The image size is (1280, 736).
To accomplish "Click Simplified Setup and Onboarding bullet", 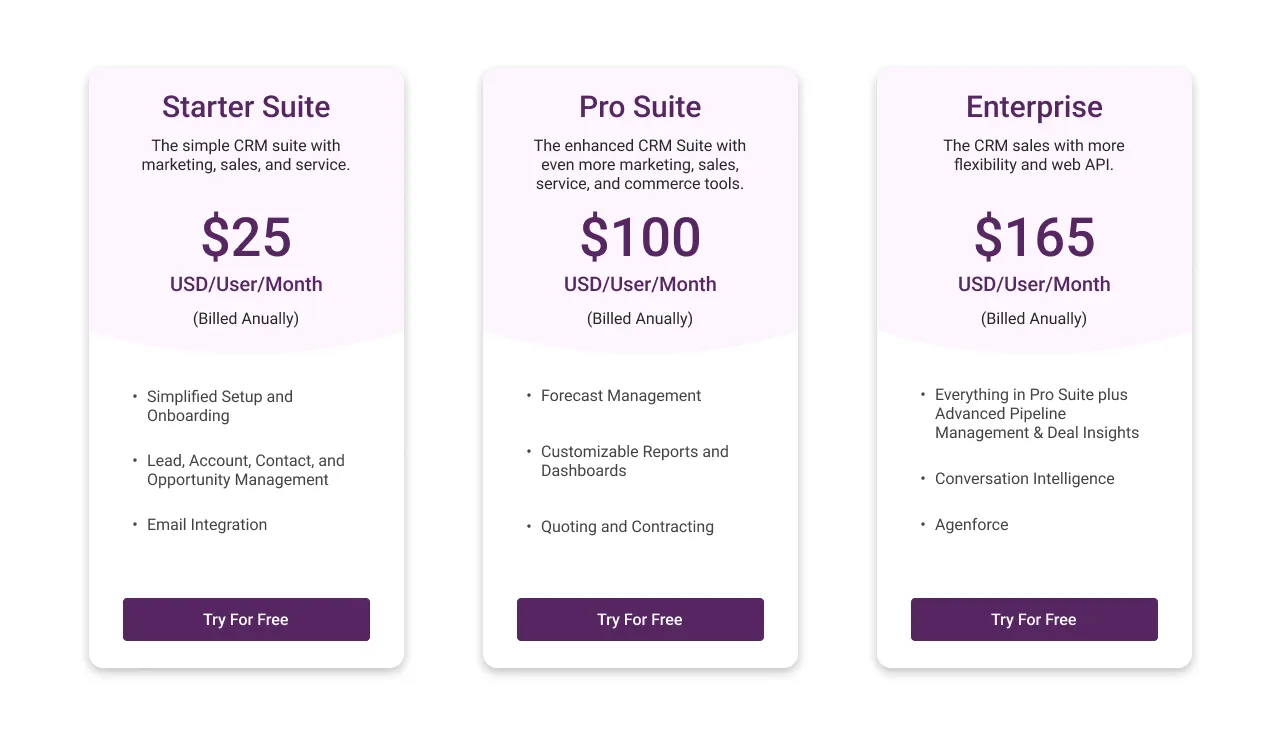I will click(x=220, y=406).
